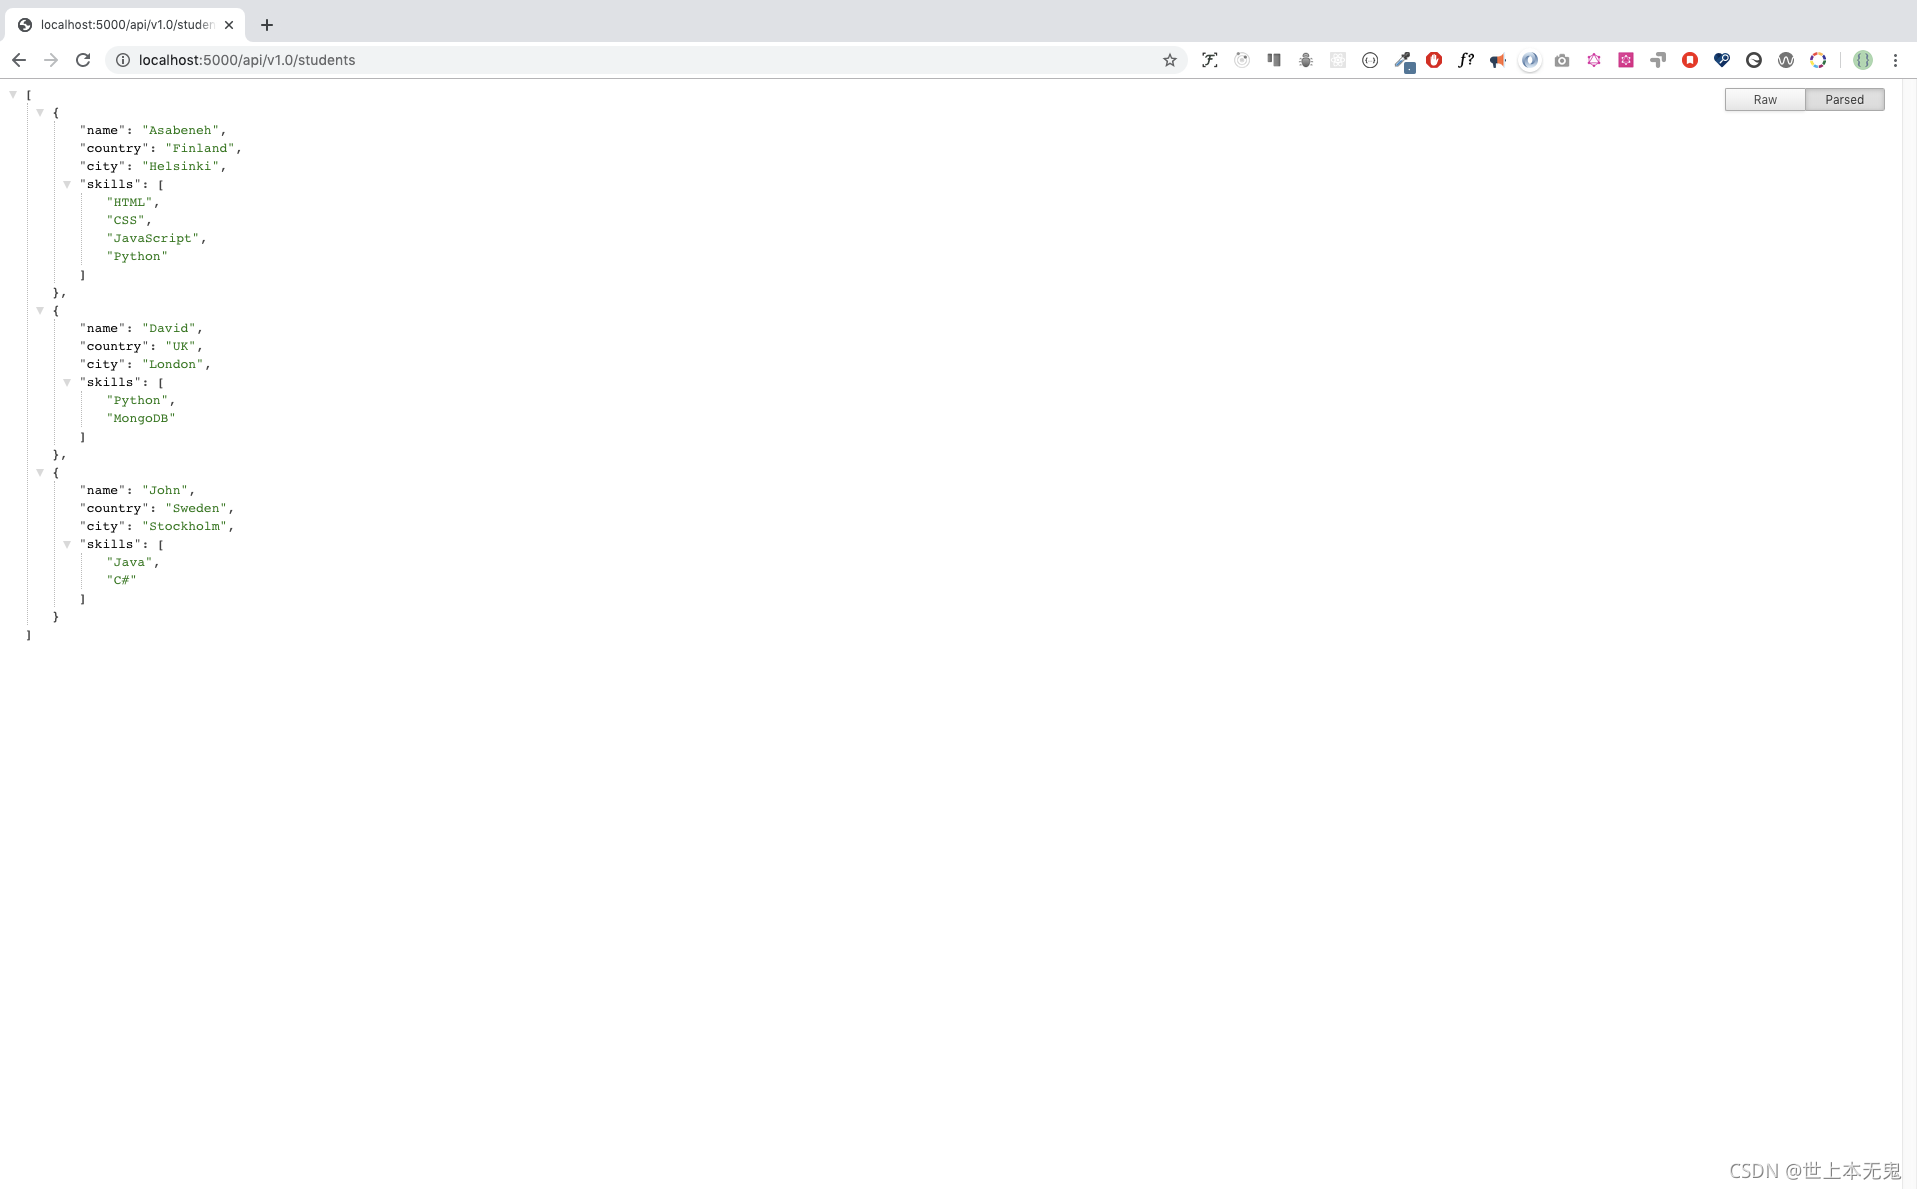Click the "UK" country value
The image size is (1917, 1189).
(181, 346)
